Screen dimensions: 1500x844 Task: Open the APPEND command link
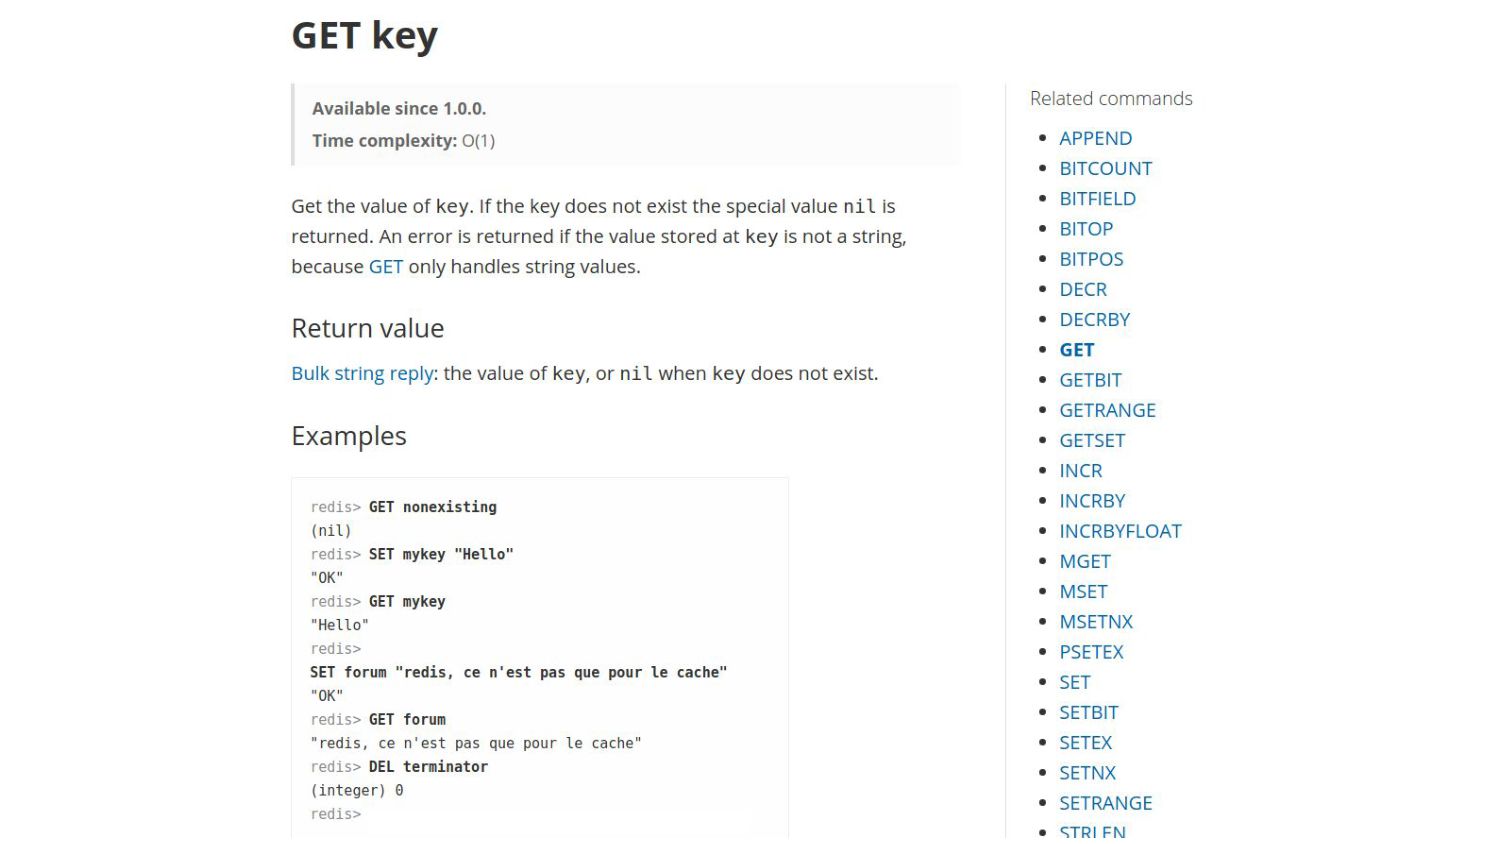tap(1095, 138)
